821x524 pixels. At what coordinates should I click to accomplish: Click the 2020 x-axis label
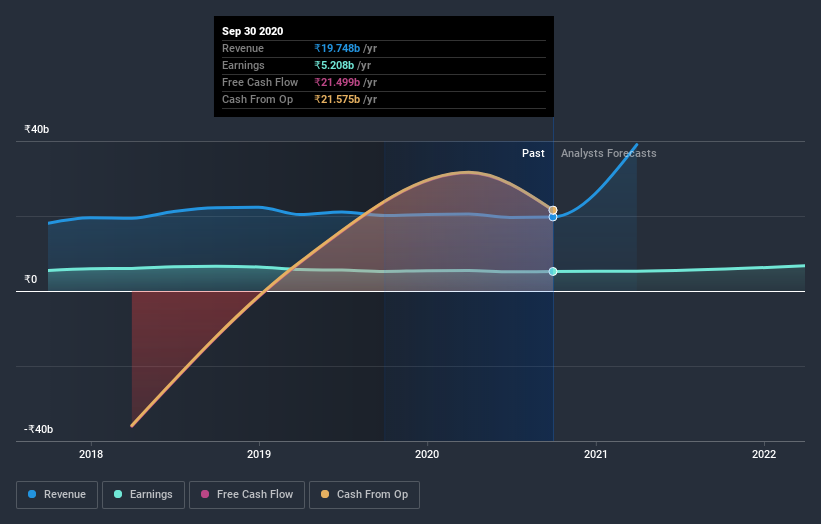[x=427, y=454]
